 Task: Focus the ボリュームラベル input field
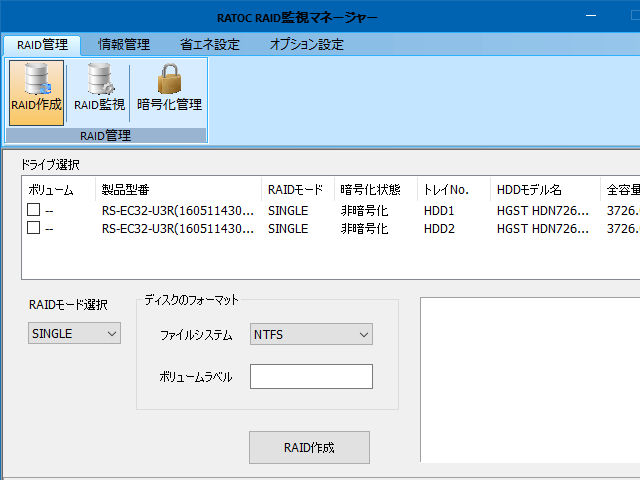[311, 376]
